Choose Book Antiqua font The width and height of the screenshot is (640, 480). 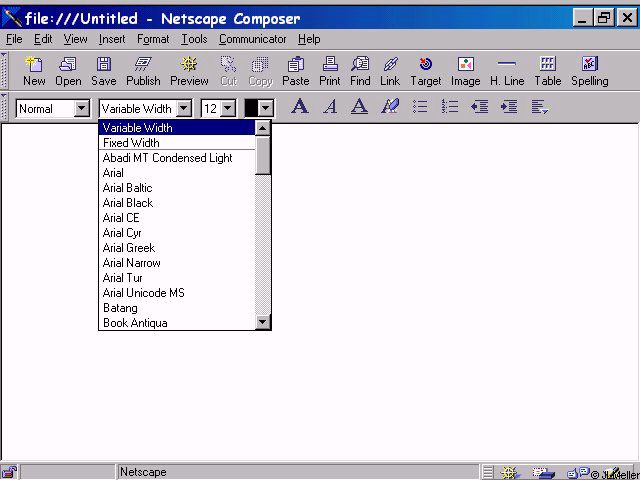tap(177, 323)
